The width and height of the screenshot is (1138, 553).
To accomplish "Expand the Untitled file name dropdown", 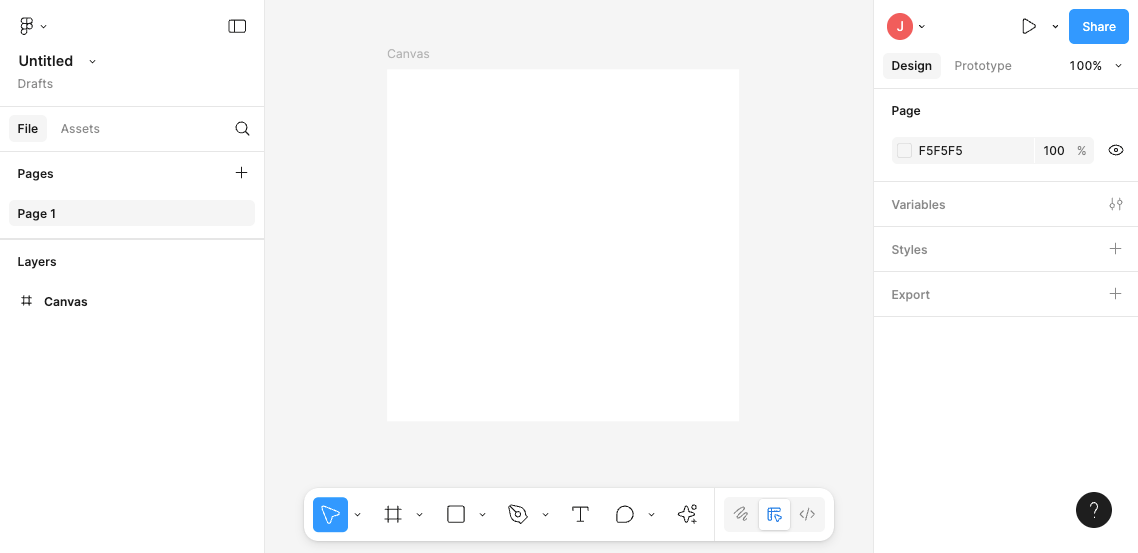I will [x=92, y=62].
